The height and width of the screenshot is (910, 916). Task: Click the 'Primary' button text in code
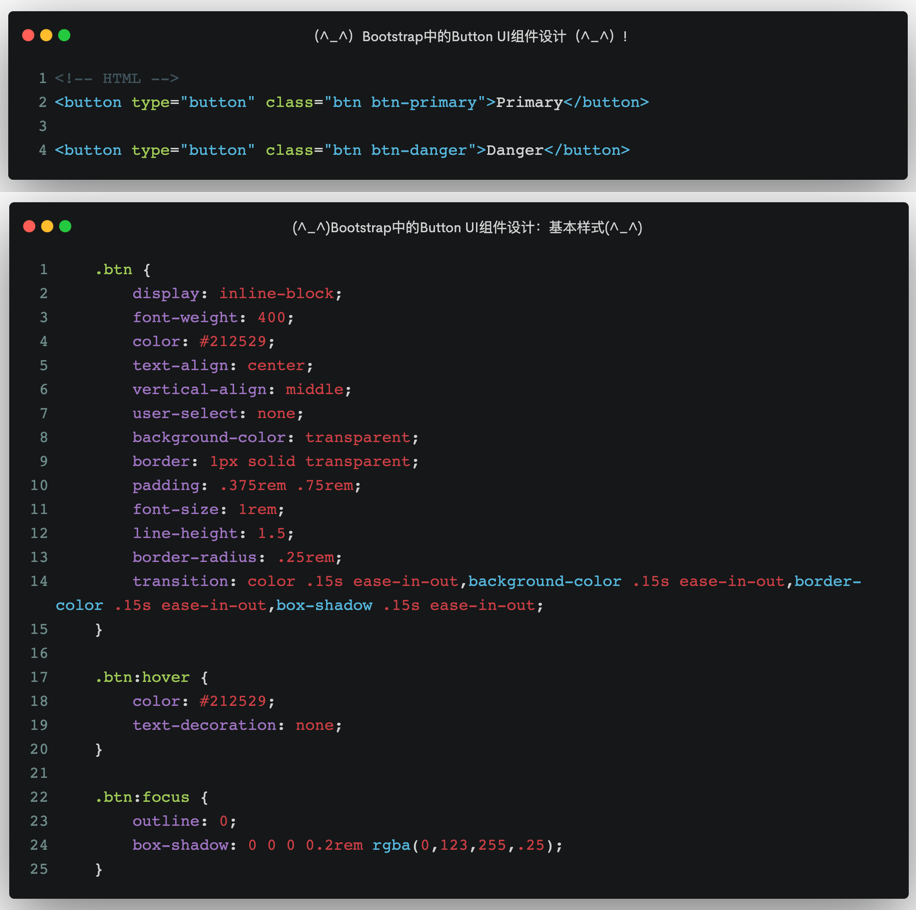tap(529, 102)
